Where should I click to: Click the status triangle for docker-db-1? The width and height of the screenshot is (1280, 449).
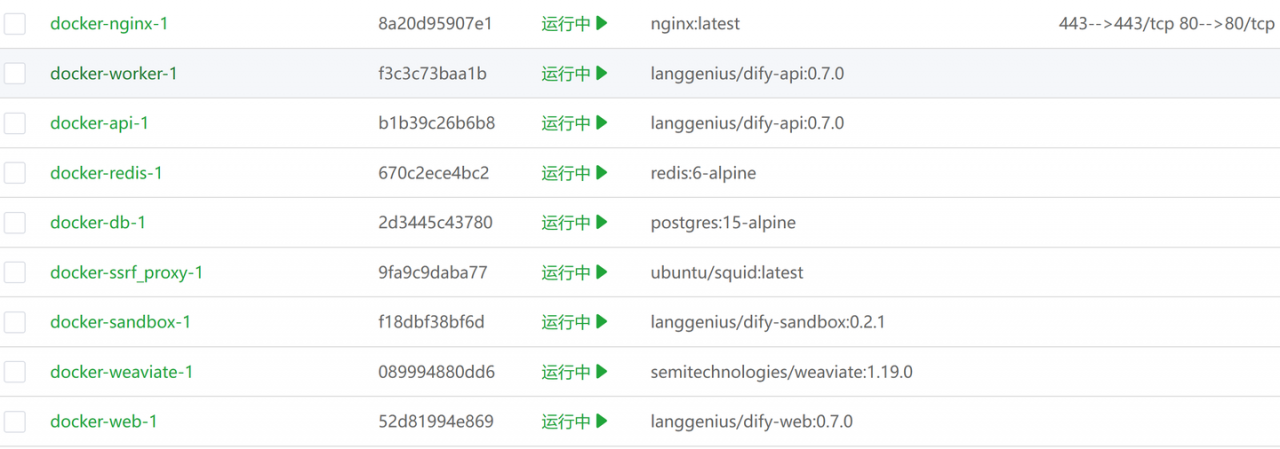[602, 222]
